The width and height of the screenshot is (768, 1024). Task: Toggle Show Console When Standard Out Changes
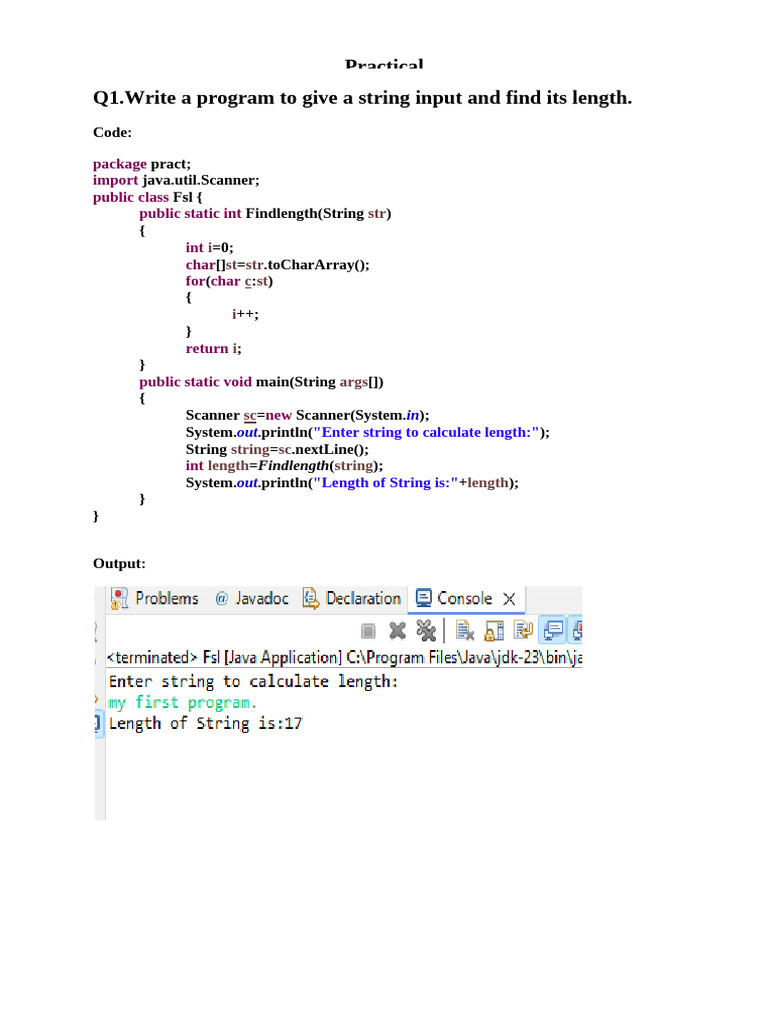point(551,630)
